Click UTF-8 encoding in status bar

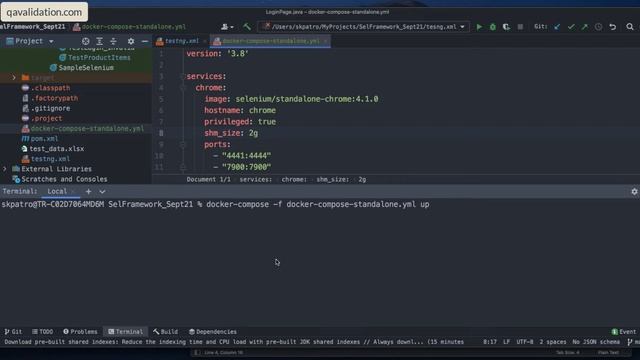pos(524,342)
